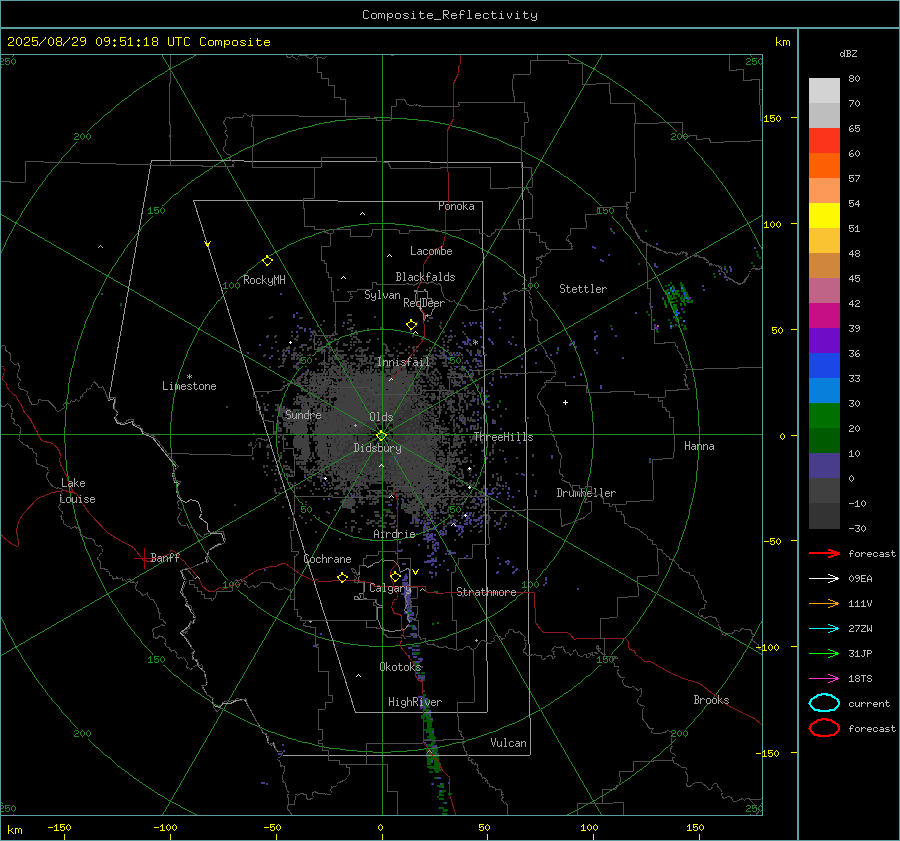Image resolution: width=900 pixels, height=841 pixels.
Task: Click the red cross marker at Banff
Action: pyautogui.click(x=143, y=559)
